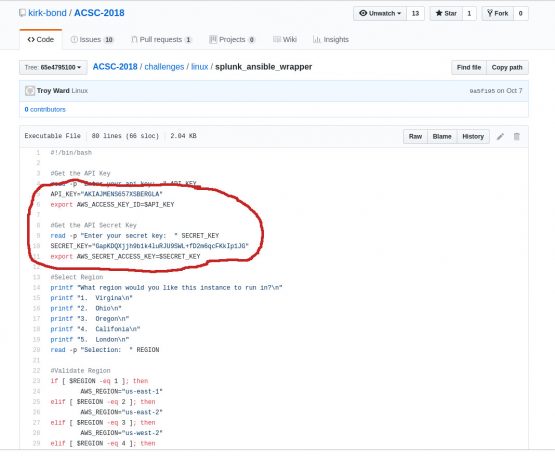Image resolution: width=555 pixels, height=461 pixels.
Task: Click the repository book icon beside kirk-bond
Action: 22,13
